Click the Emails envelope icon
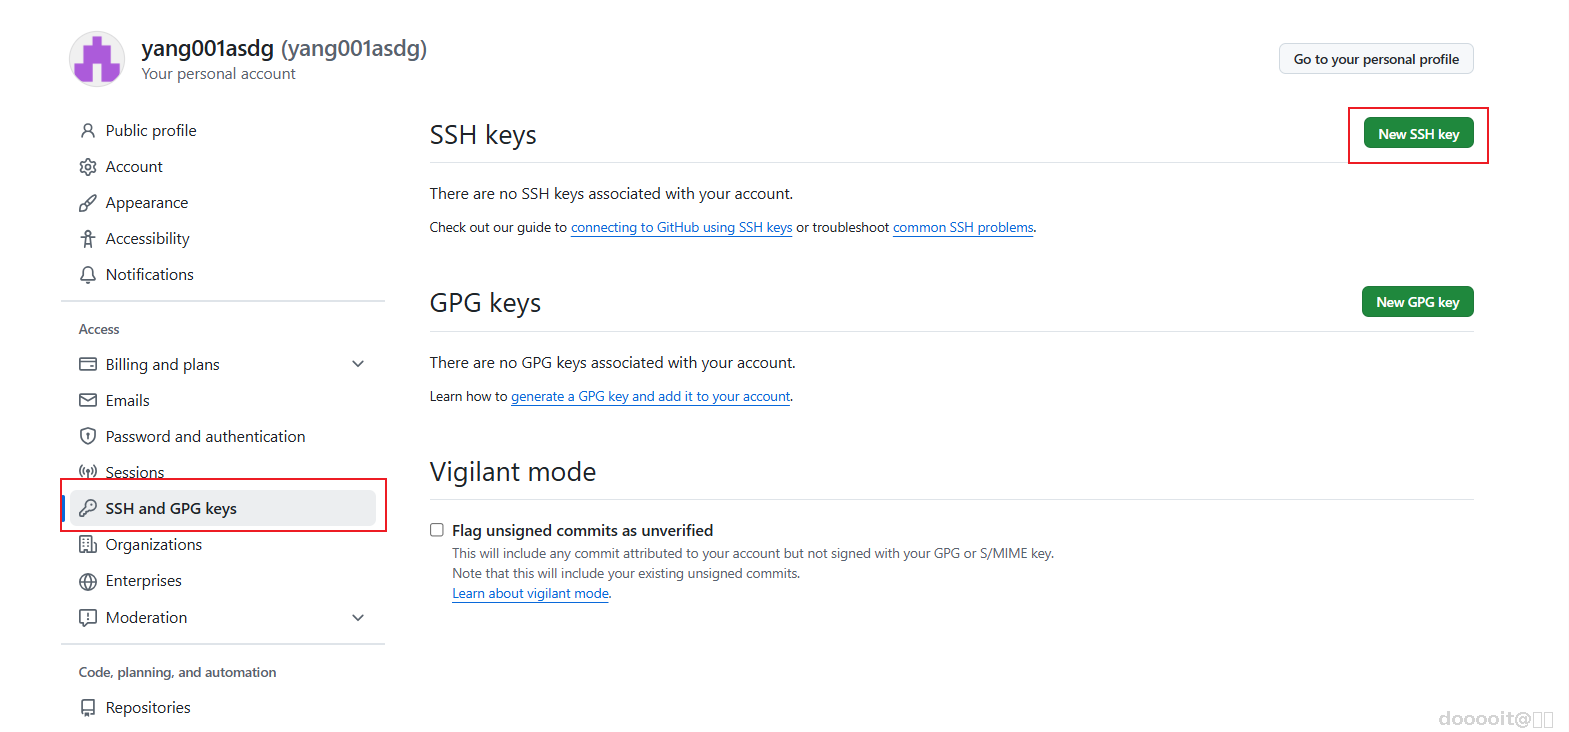The height and width of the screenshot is (732, 1569). tap(88, 401)
